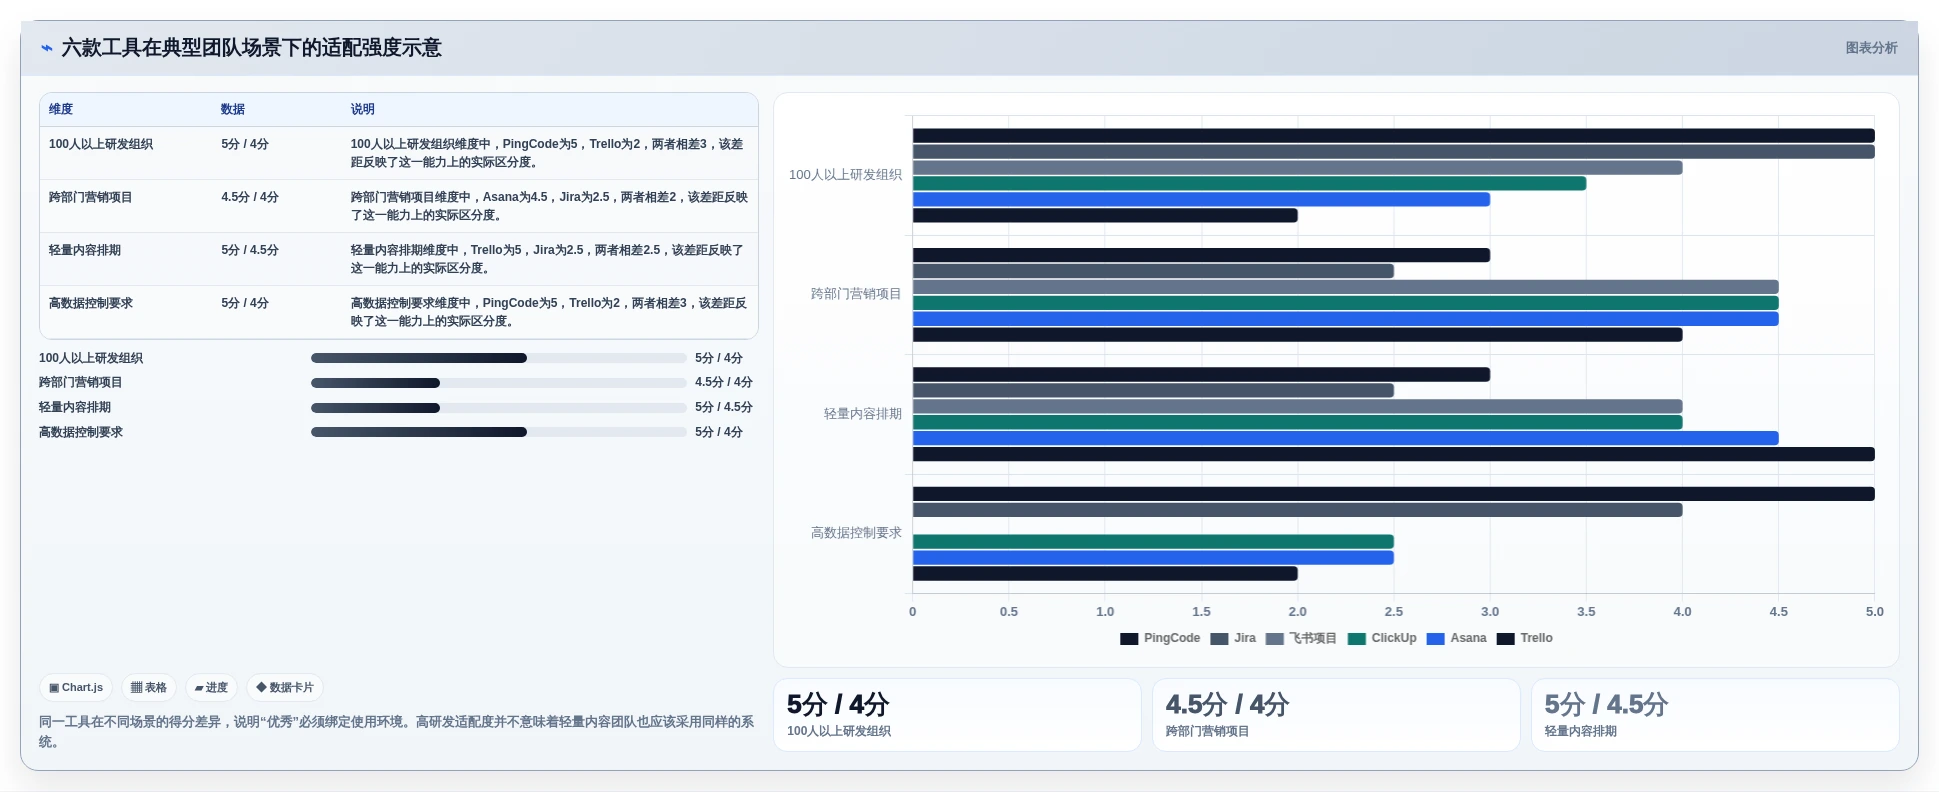
Task: Click the 数据卡片 tag chip
Action: (x=285, y=688)
